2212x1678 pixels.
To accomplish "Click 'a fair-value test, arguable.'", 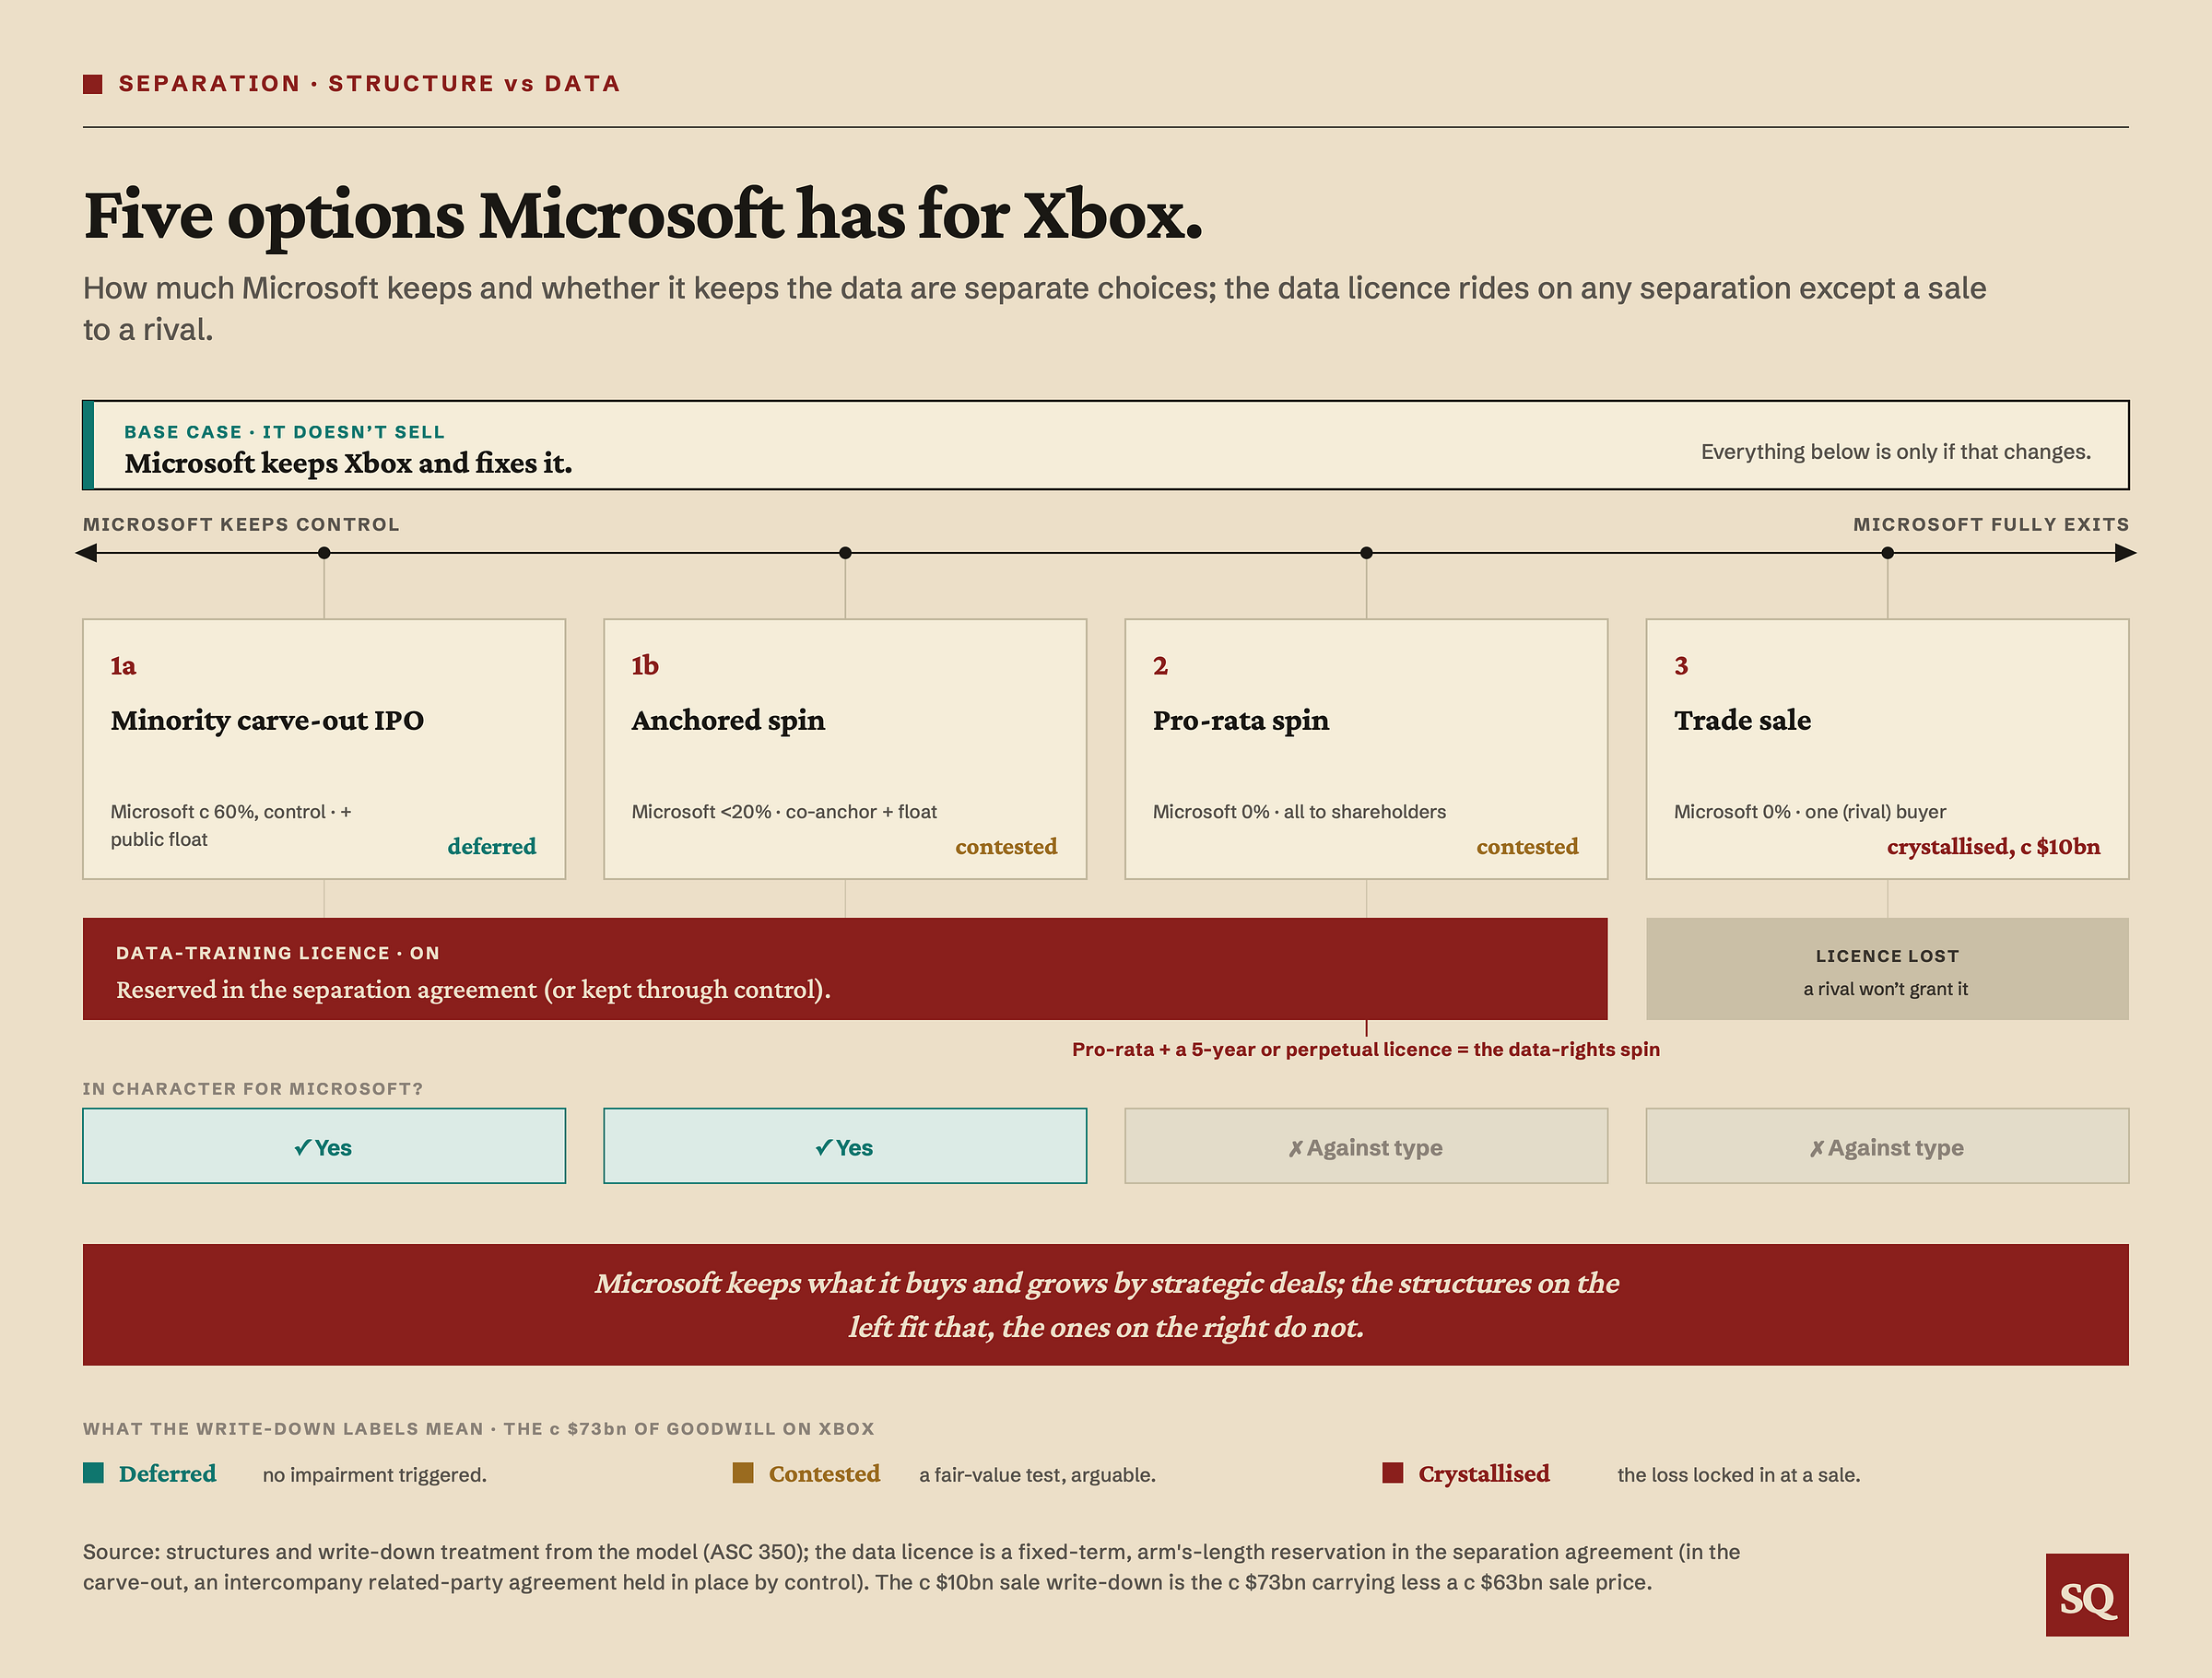I will (1037, 1475).
